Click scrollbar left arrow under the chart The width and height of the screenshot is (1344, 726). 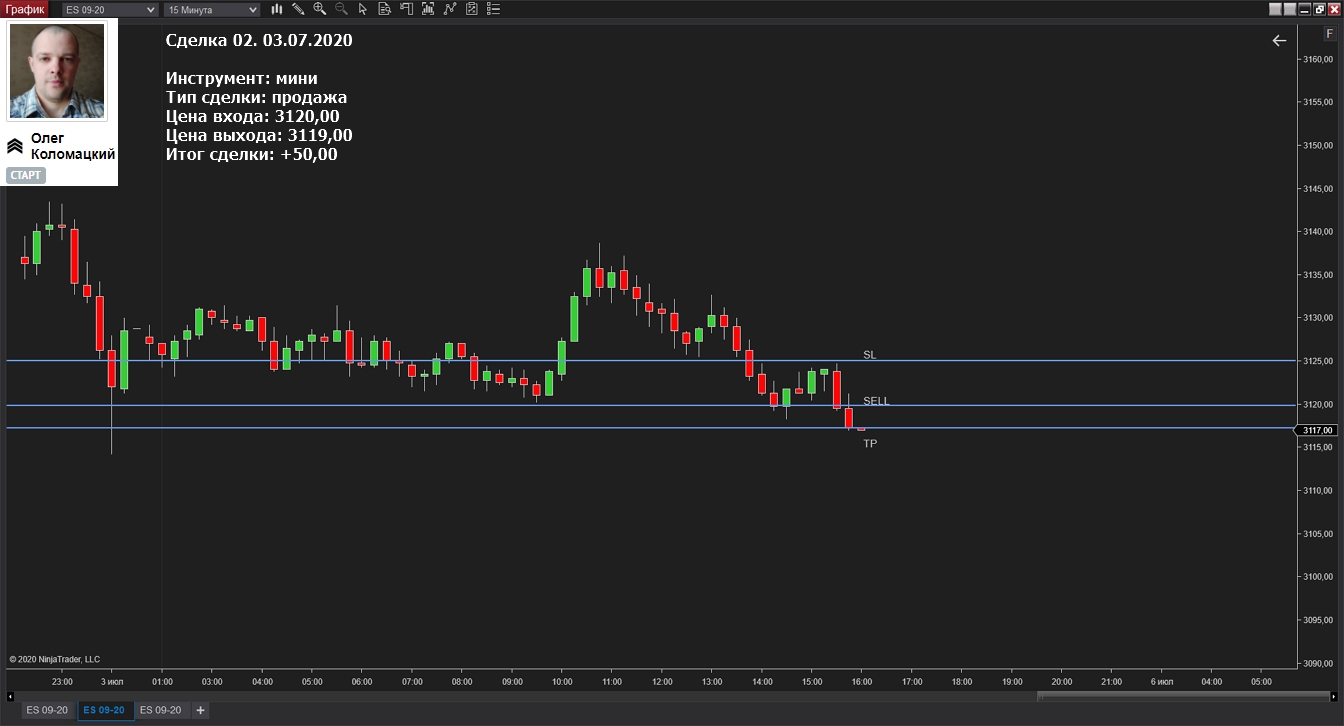coord(11,696)
